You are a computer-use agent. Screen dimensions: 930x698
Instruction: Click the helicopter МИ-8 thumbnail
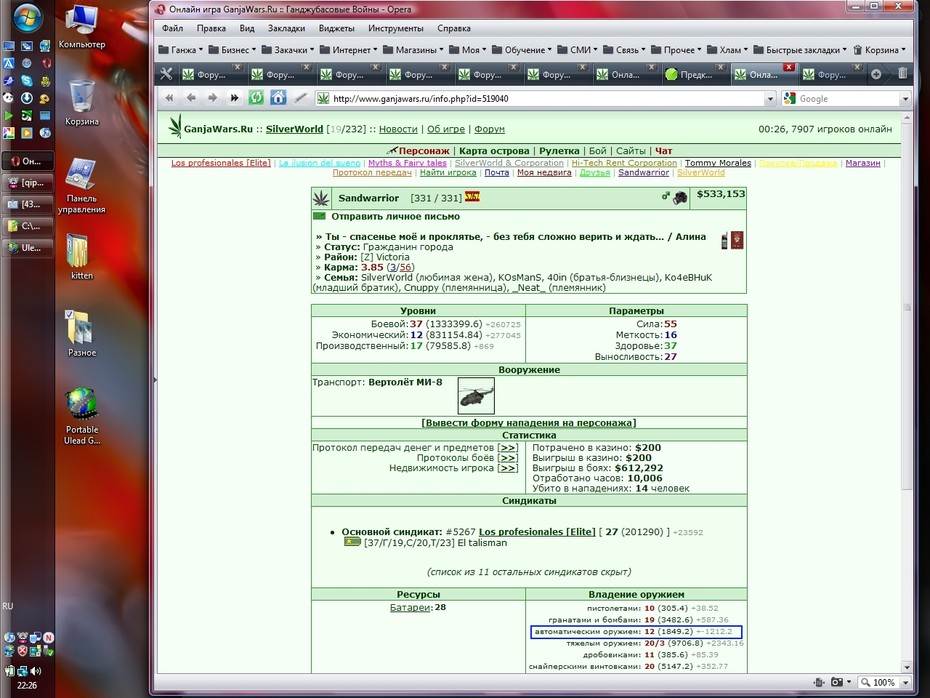point(476,396)
